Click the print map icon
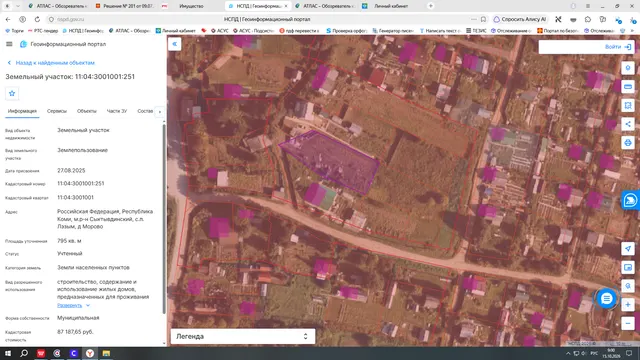The height and width of the screenshot is (360, 640). click(x=628, y=142)
